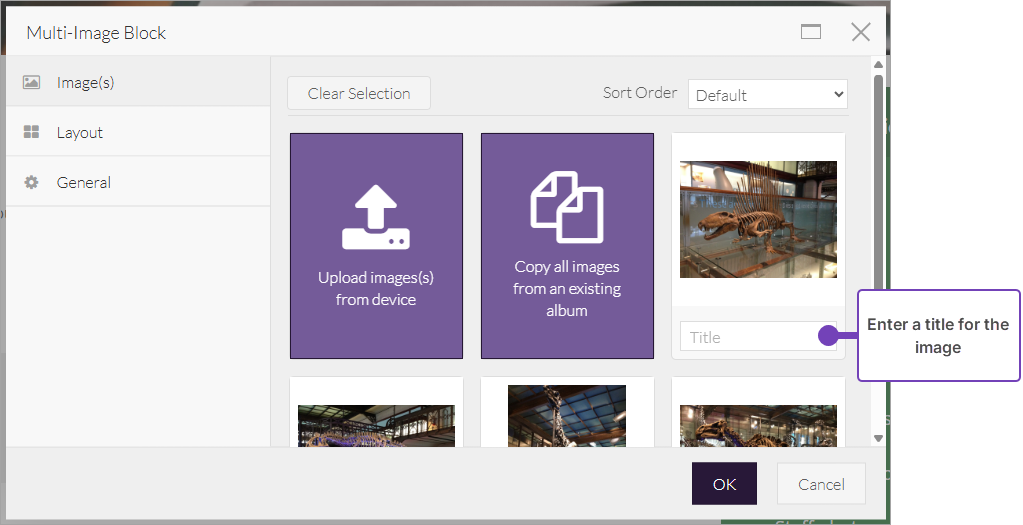
Task: Open the Sort Order dropdown
Action: click(767, 95)
